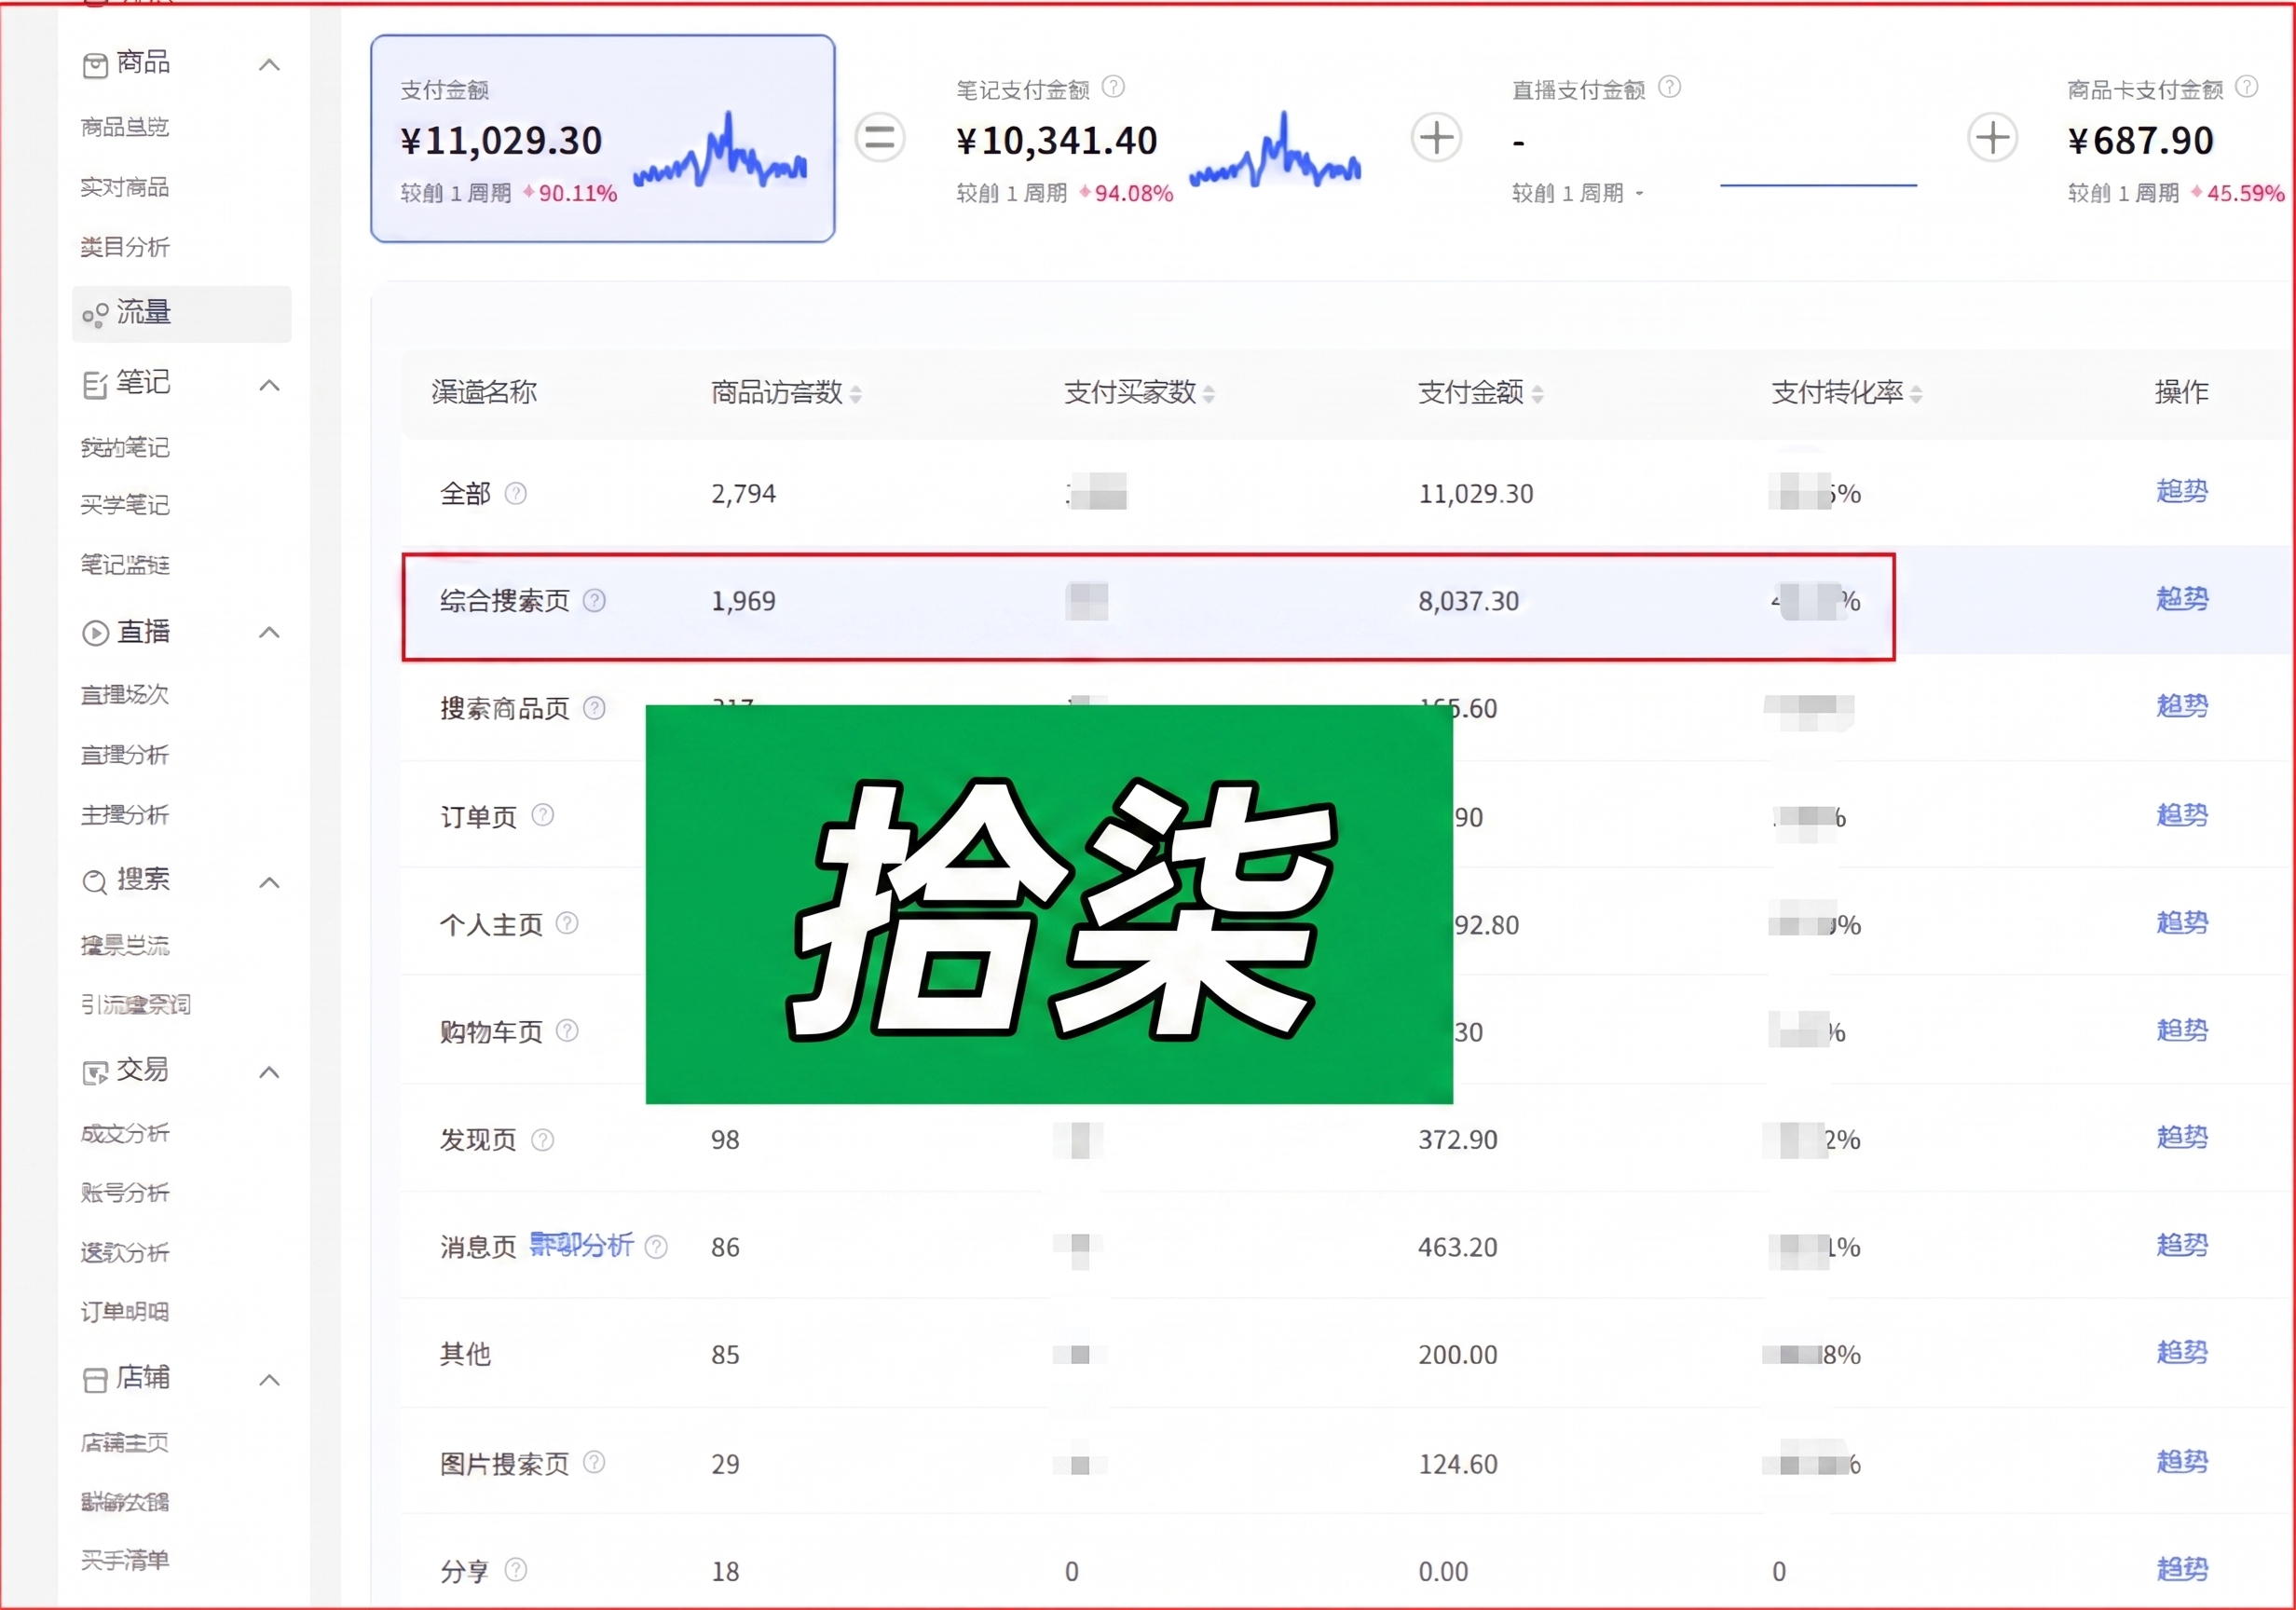The height and width of the screenshot is (1610, 2296).
Task: Open 主播分析 in sidebar
Action: 125,815
